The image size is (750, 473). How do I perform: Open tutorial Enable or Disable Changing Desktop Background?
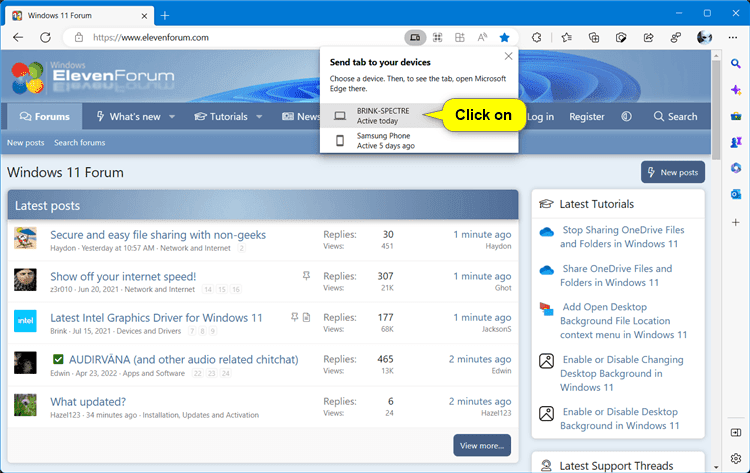coord(621,373)
